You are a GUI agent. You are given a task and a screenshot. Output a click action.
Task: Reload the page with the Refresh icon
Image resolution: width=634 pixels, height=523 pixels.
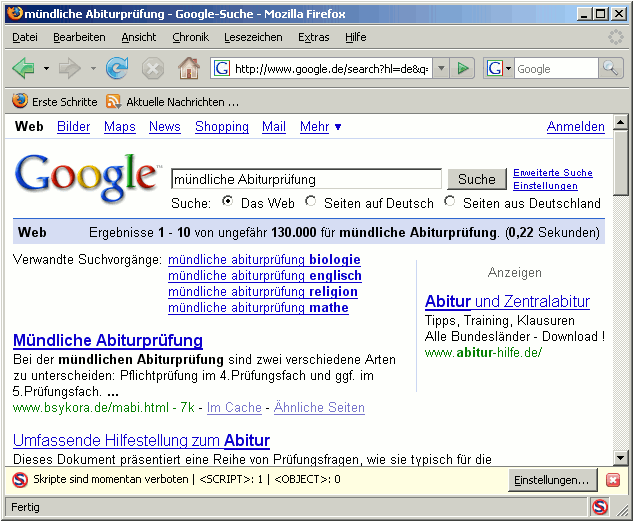[x=117, y=68]
